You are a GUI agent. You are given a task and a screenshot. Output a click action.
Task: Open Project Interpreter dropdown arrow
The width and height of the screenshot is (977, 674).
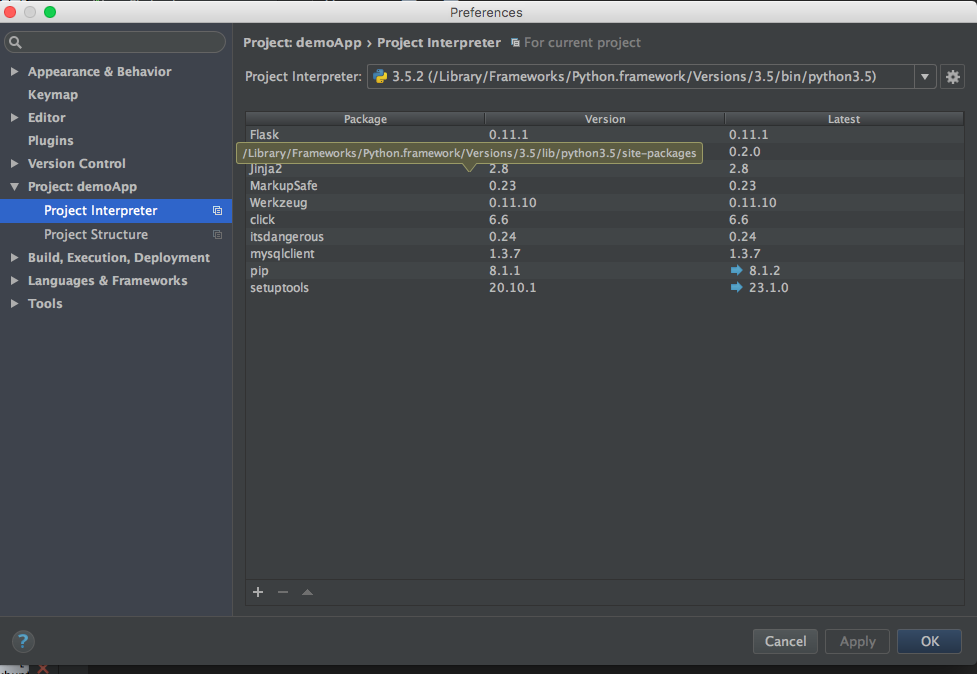(925, 77)
